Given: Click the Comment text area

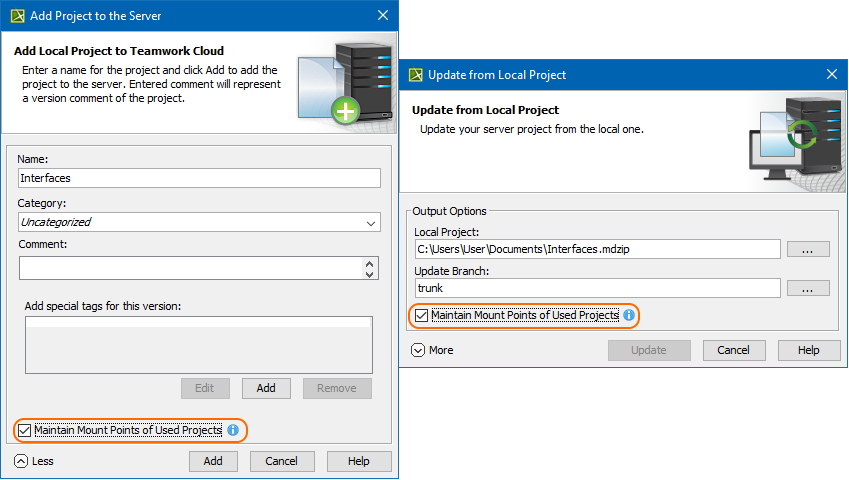Looking at the screenshot, I should point(190,268).
